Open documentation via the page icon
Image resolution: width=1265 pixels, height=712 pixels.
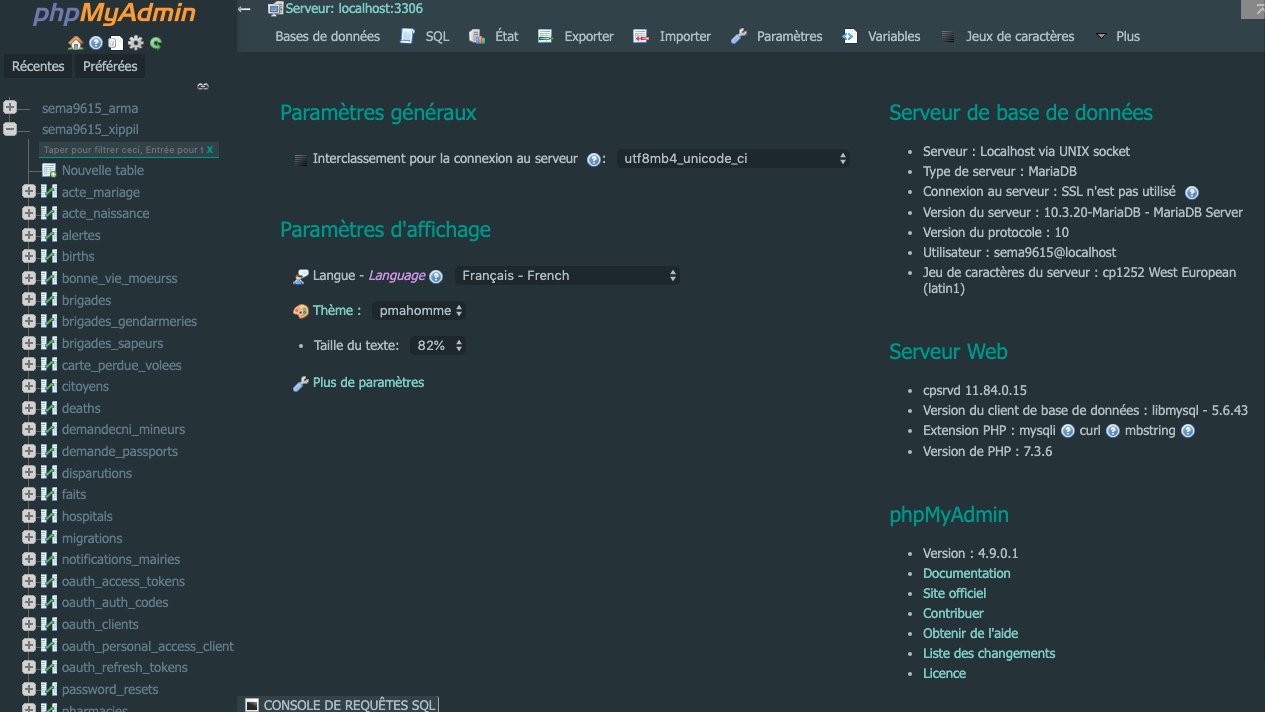point(116,44)
